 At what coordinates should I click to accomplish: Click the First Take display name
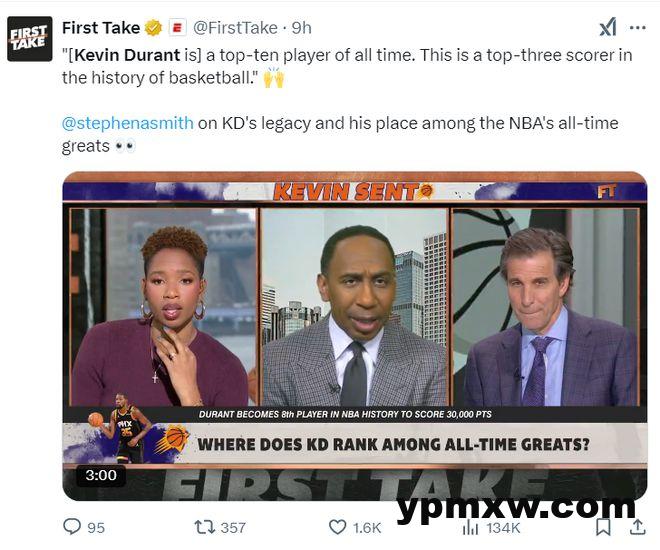coord(101,28)
